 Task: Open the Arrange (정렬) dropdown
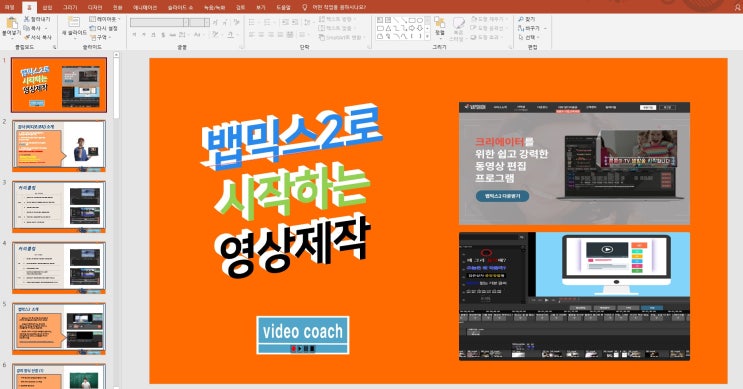tap(440, 27)
